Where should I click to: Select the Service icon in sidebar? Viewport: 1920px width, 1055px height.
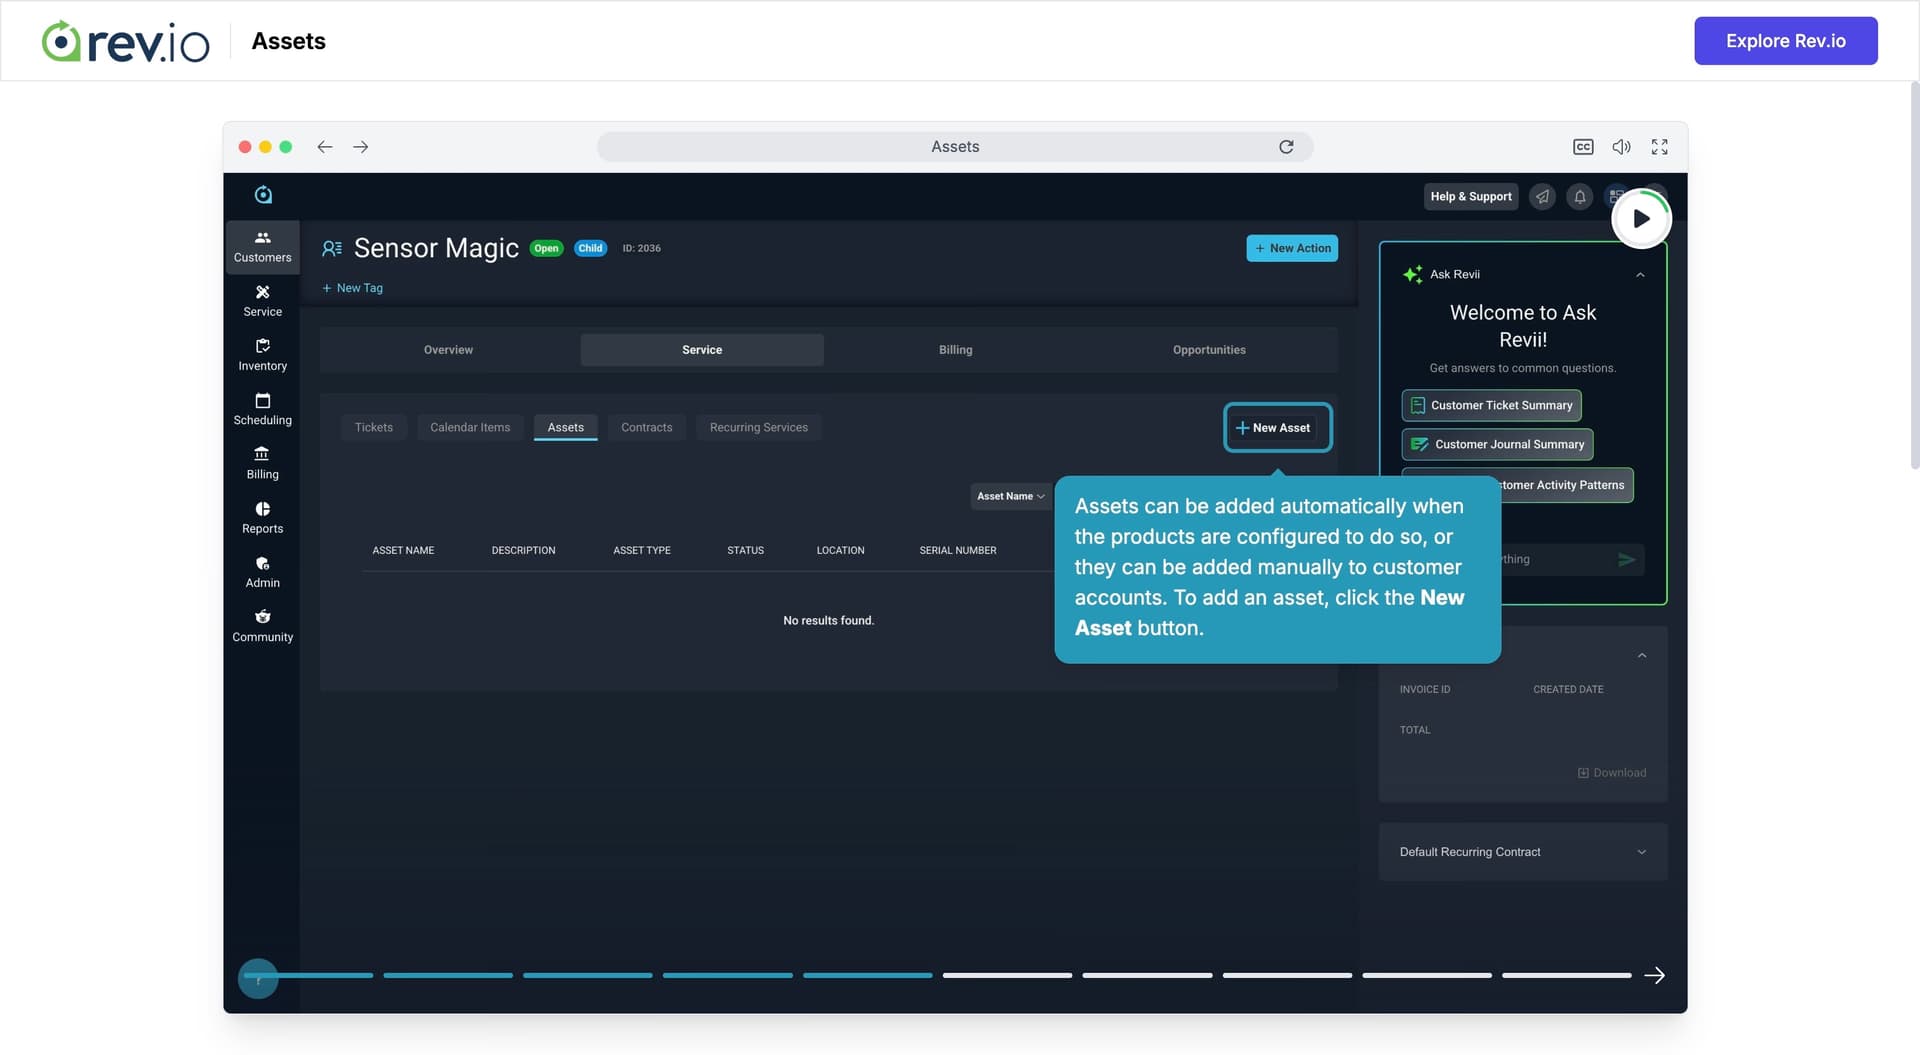coord(262,299)
